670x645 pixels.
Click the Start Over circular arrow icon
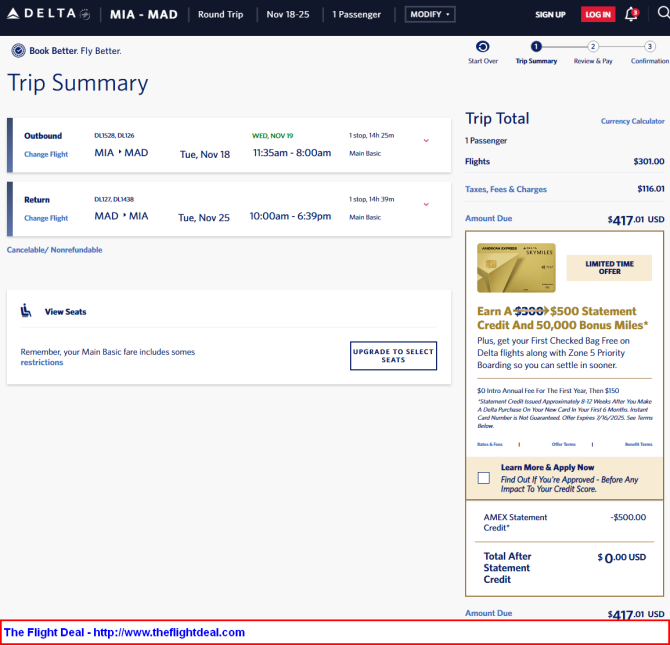pos(482,46)
